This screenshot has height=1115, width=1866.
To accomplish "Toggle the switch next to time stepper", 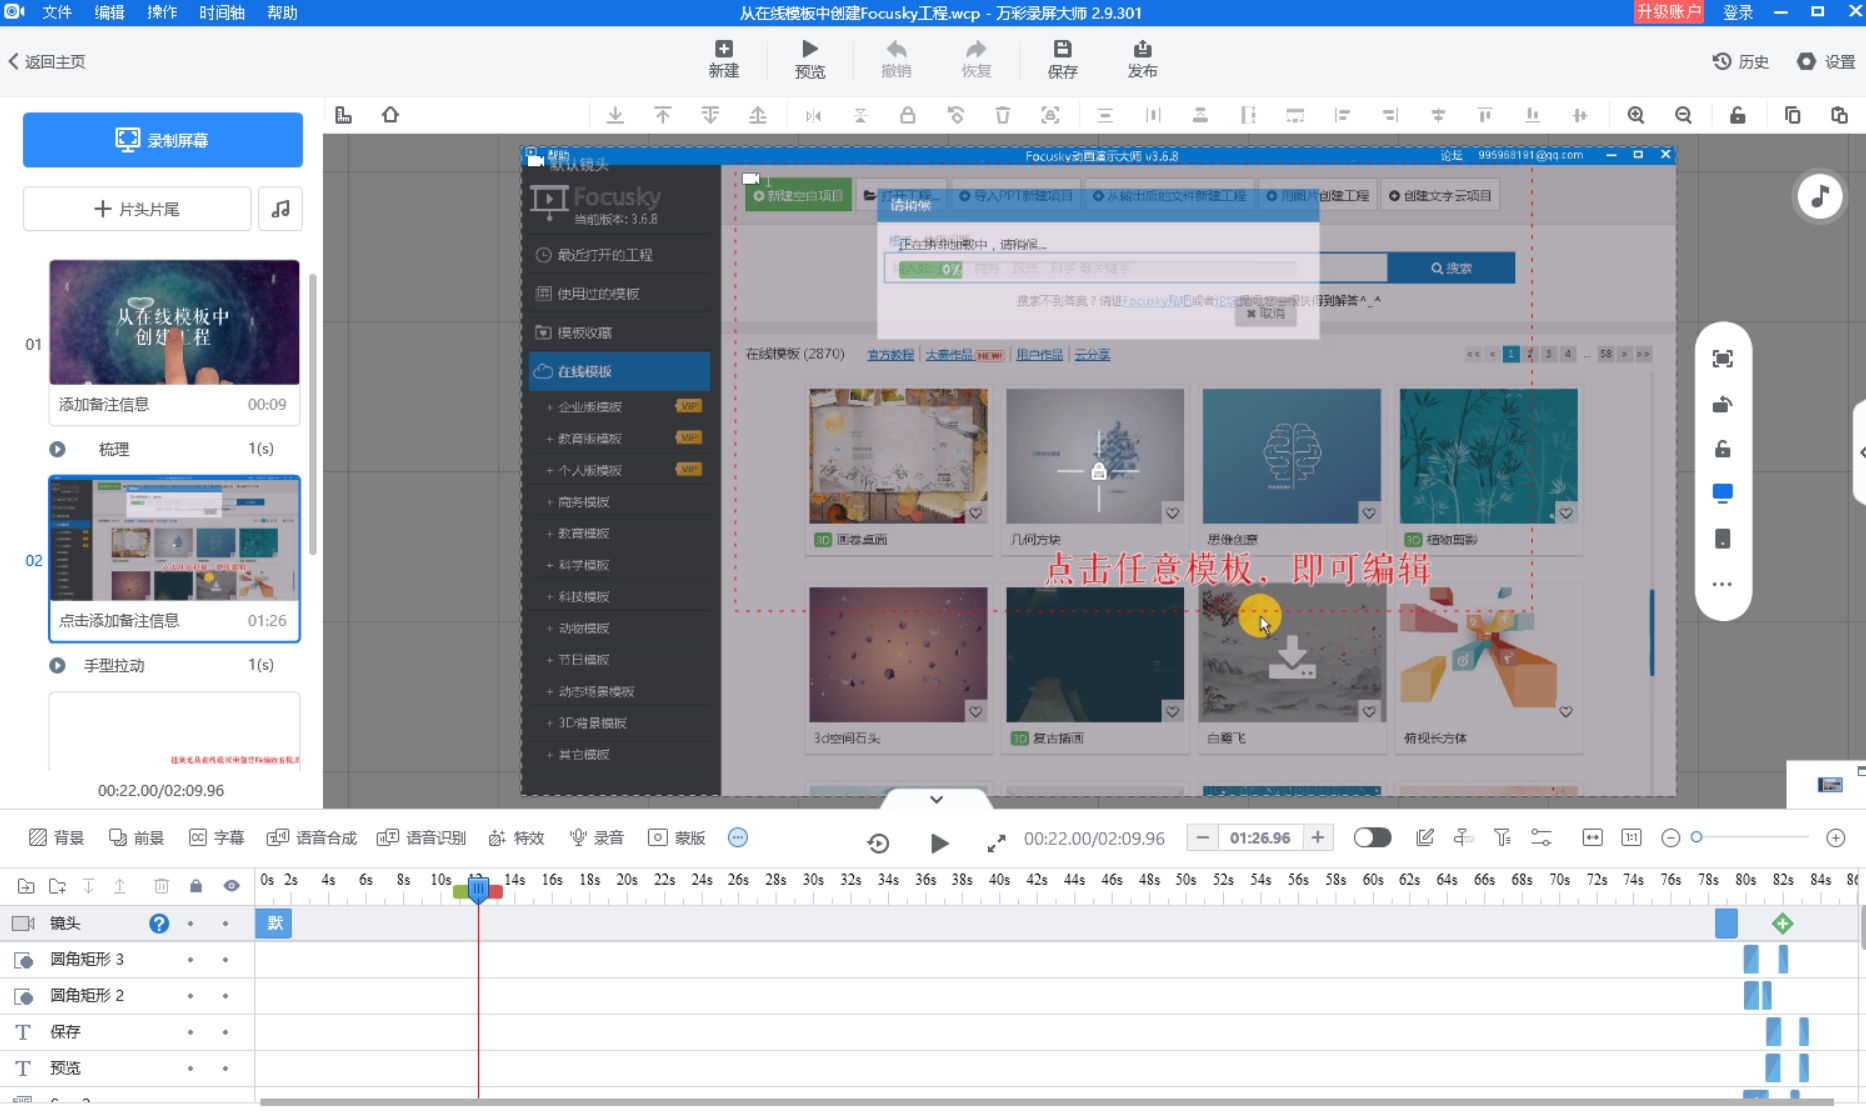I will click(x=1372, y=838).
